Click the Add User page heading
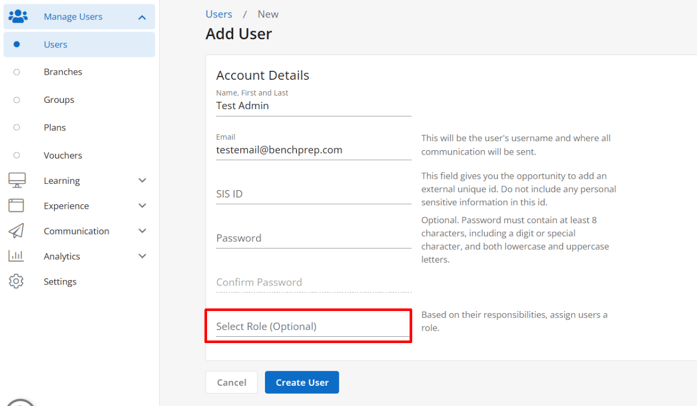 tap(239, 34)
